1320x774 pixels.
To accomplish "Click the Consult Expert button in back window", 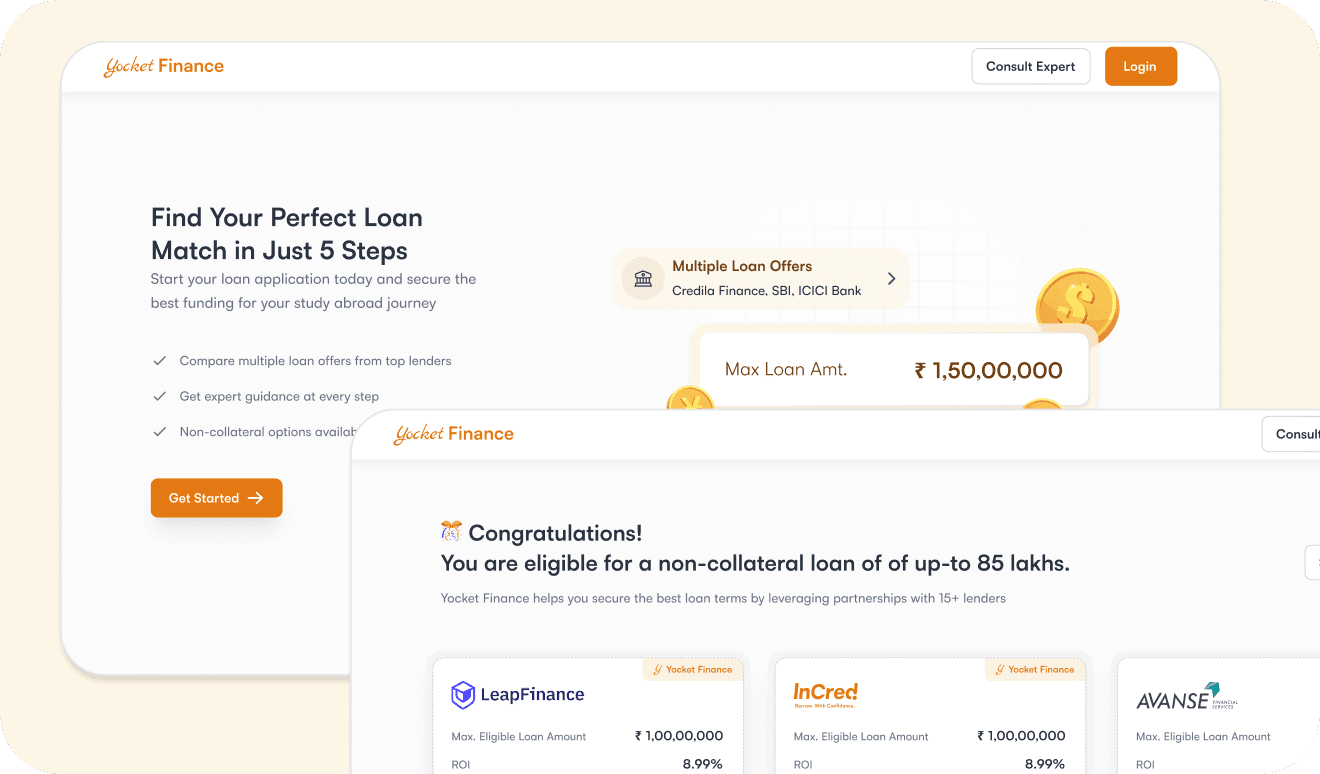I will (1031, 67).
